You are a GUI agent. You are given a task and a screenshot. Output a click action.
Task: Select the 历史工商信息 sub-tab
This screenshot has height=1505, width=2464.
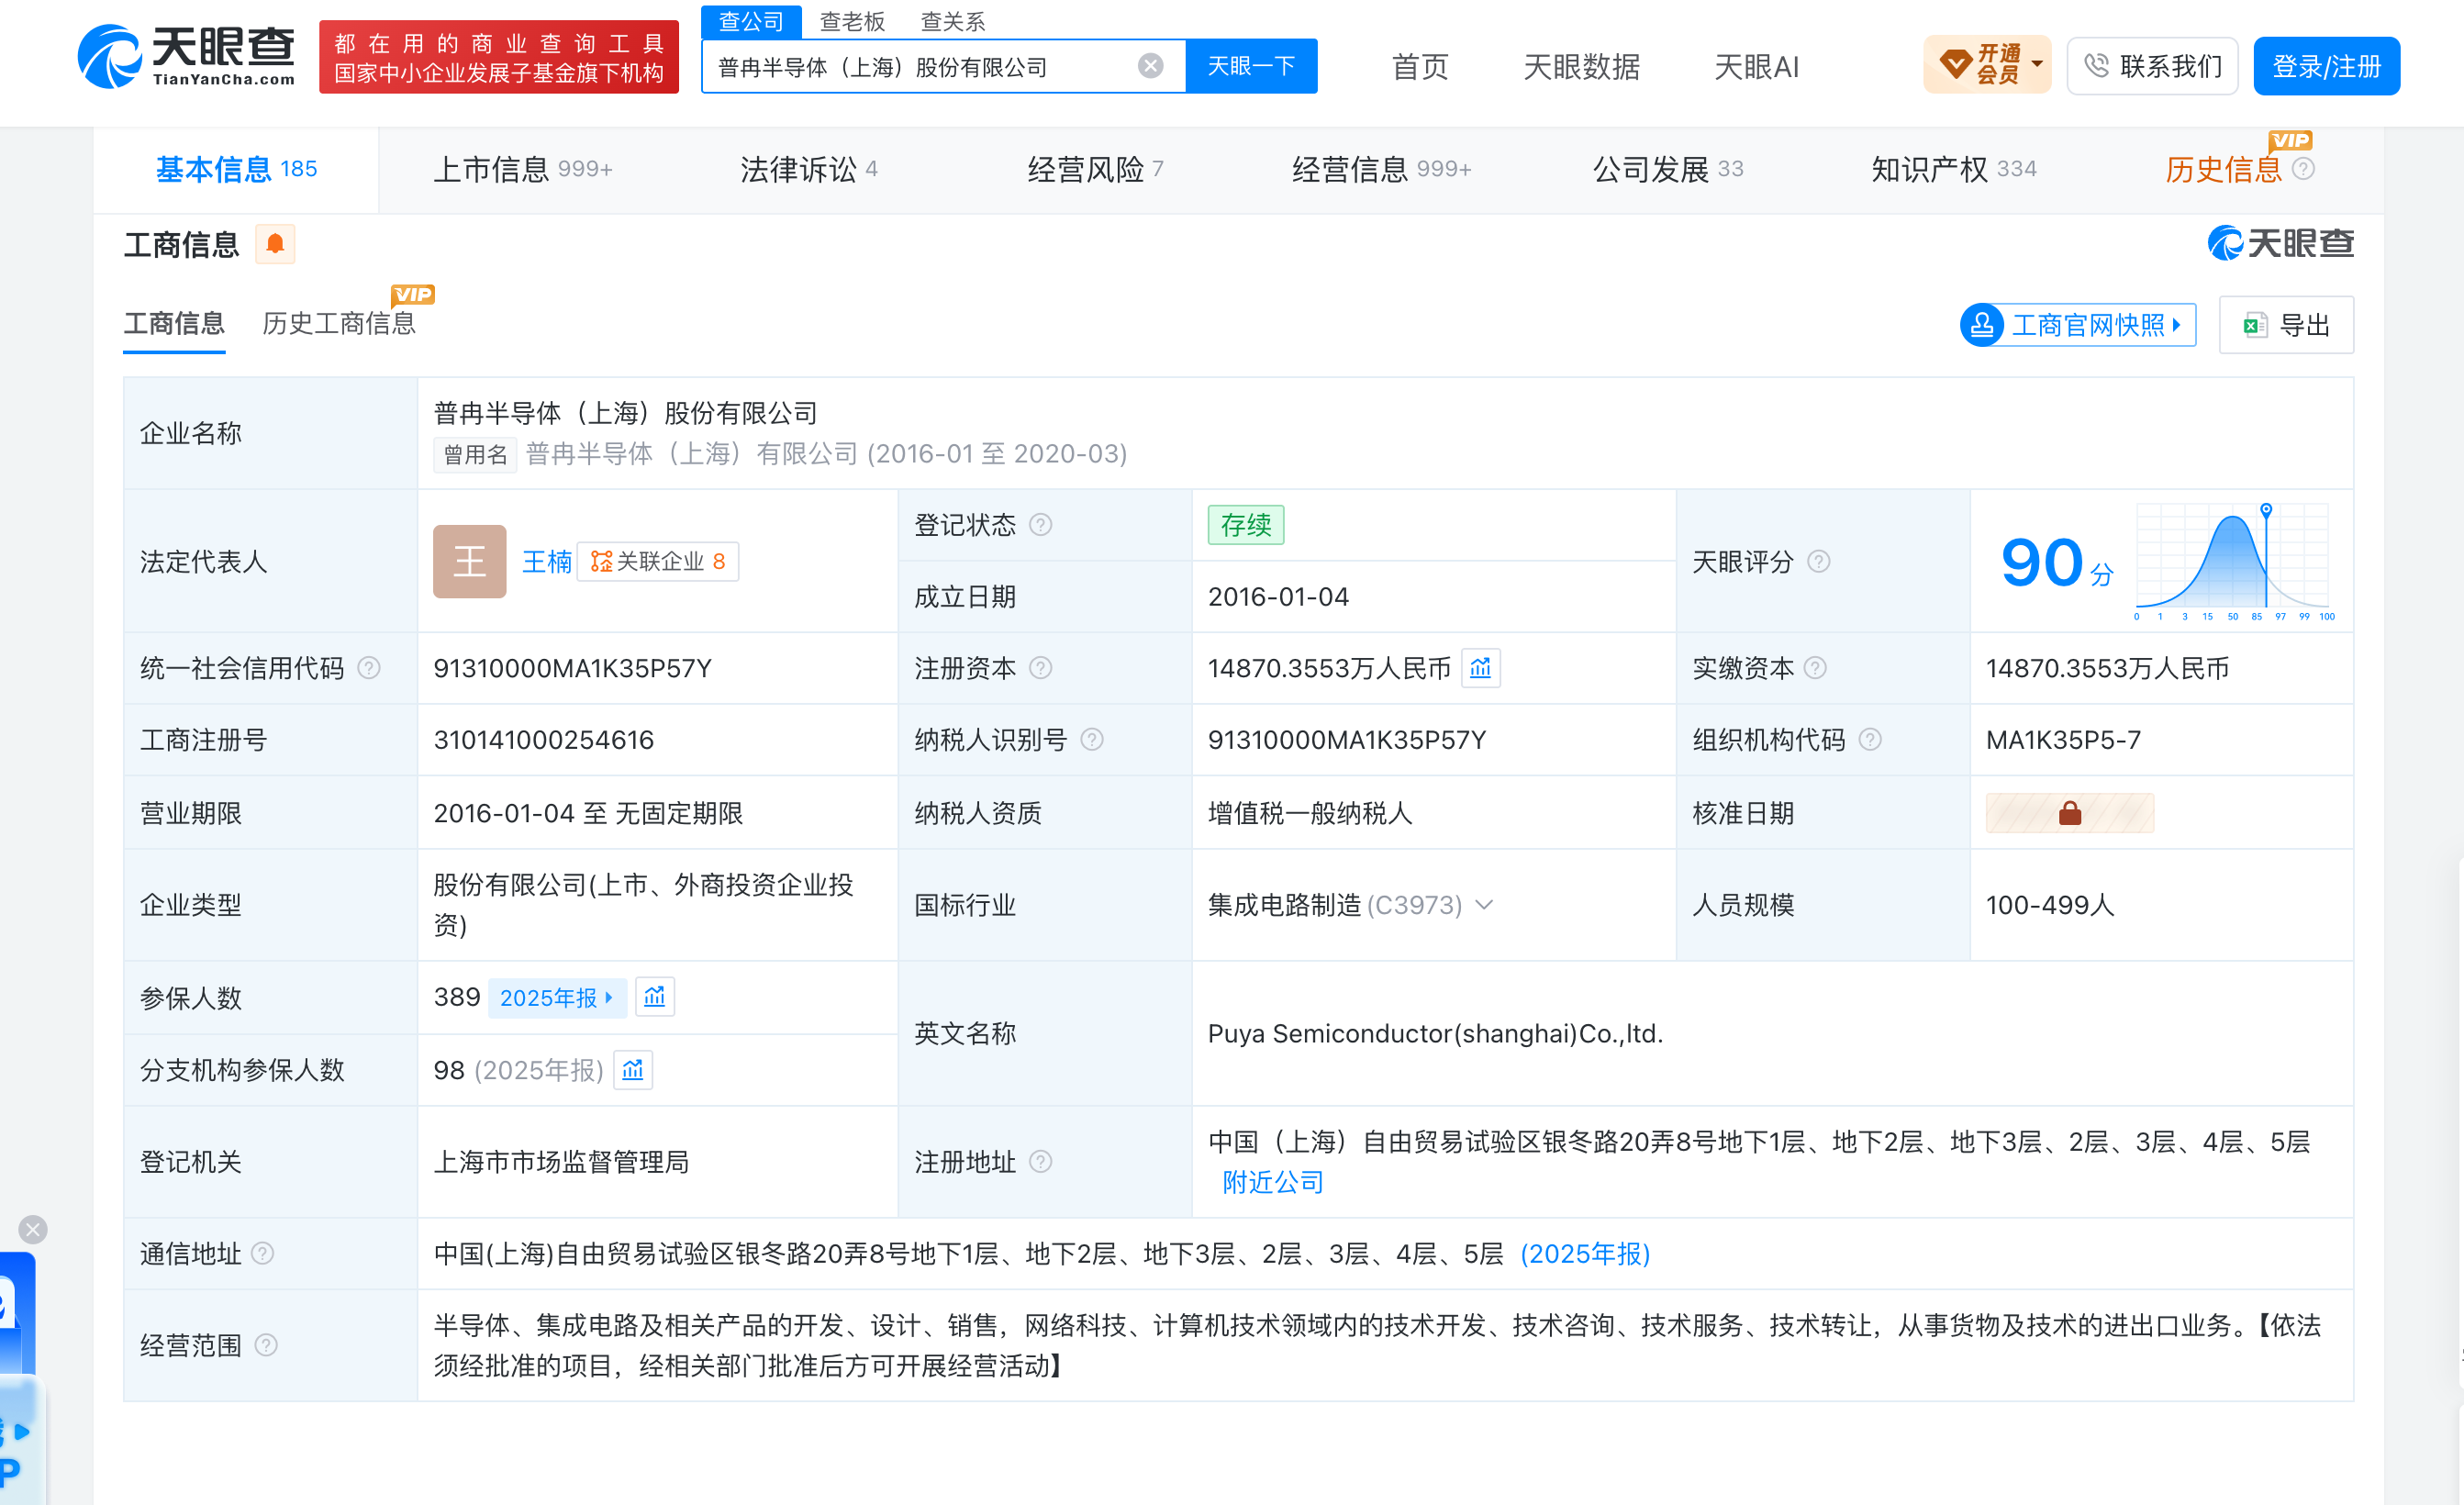339,324
